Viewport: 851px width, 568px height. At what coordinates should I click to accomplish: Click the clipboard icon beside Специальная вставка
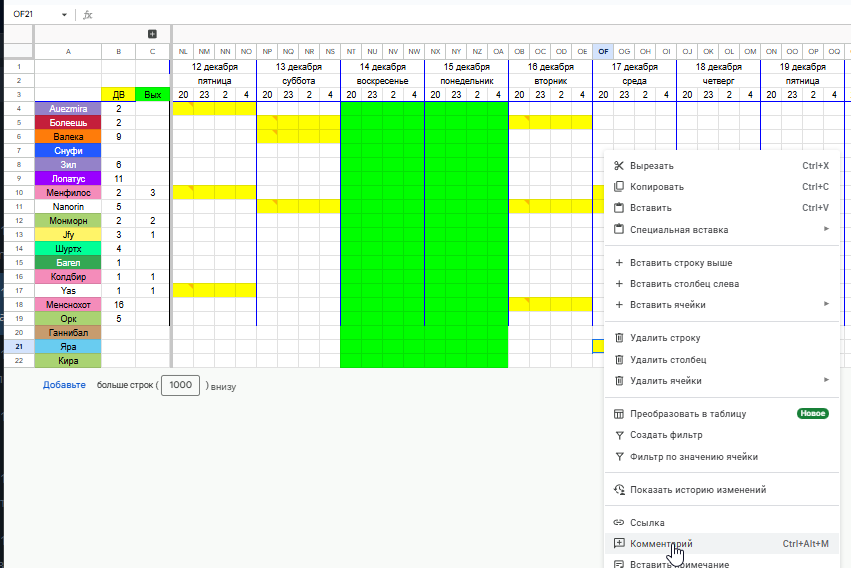619,229
